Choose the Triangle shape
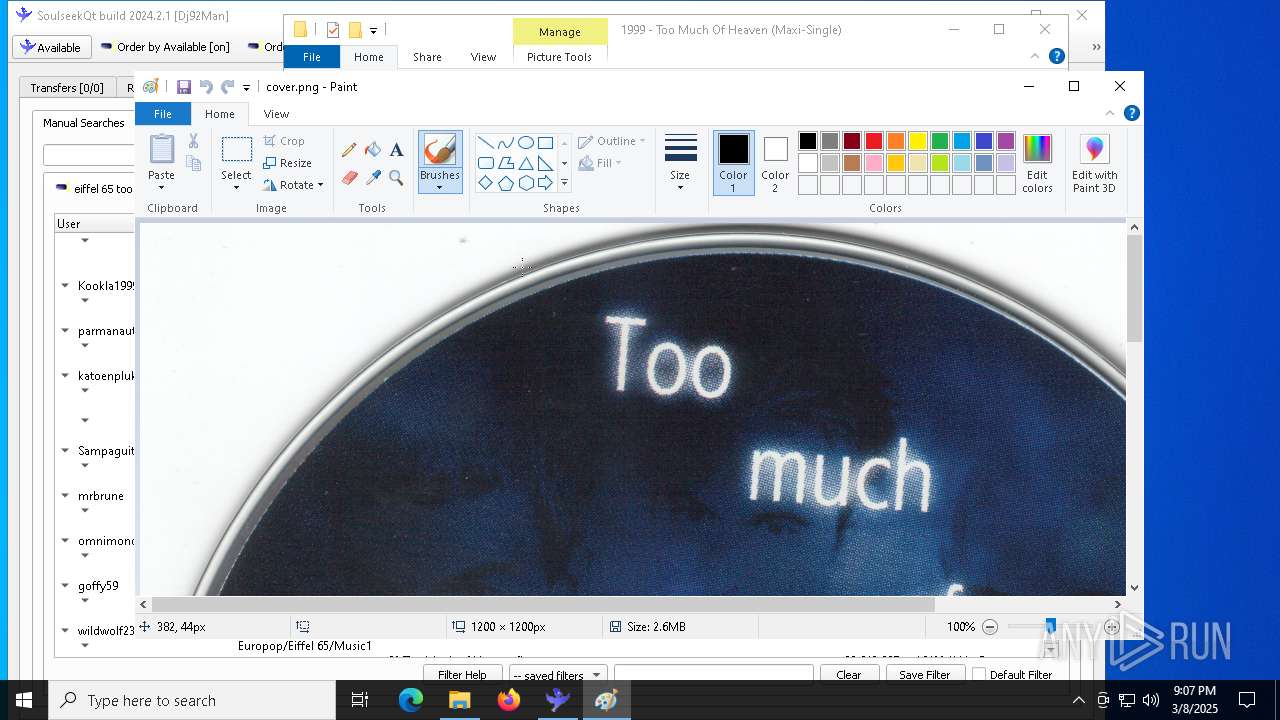Screen dimensions: 1280x720 tap(525, 163)
